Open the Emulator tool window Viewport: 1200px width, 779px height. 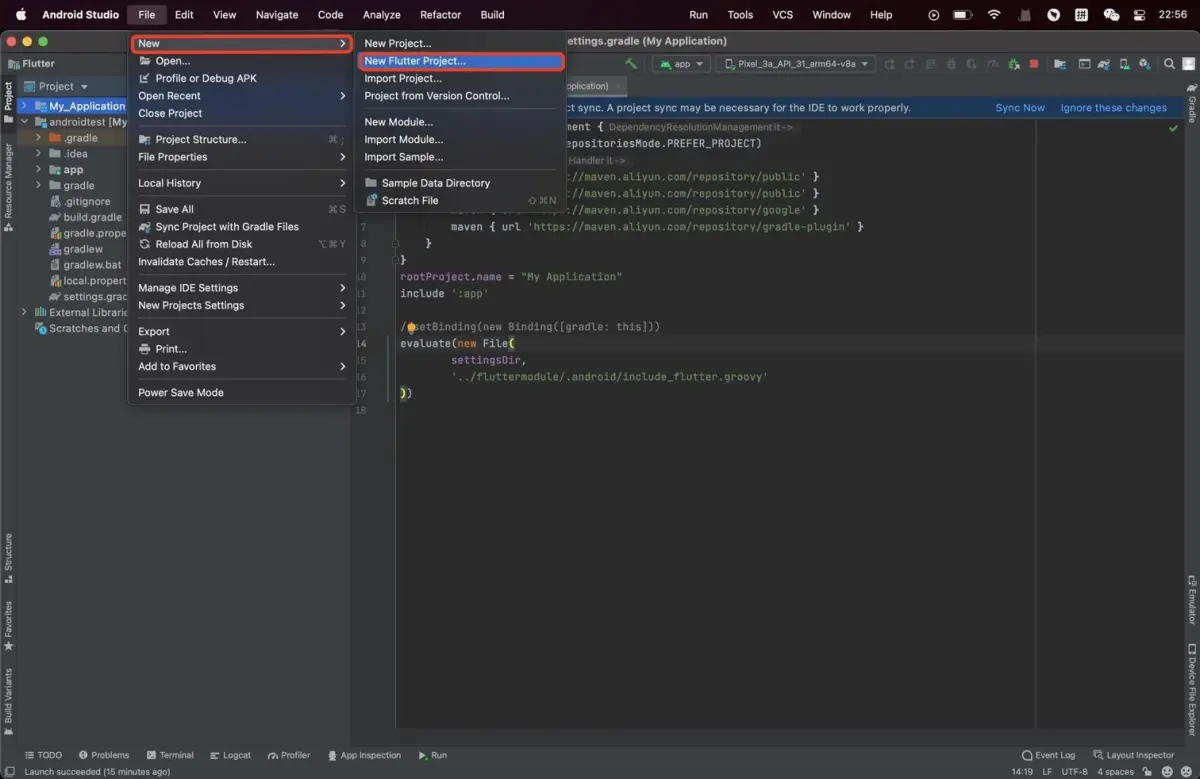[x=1192, y=600]
